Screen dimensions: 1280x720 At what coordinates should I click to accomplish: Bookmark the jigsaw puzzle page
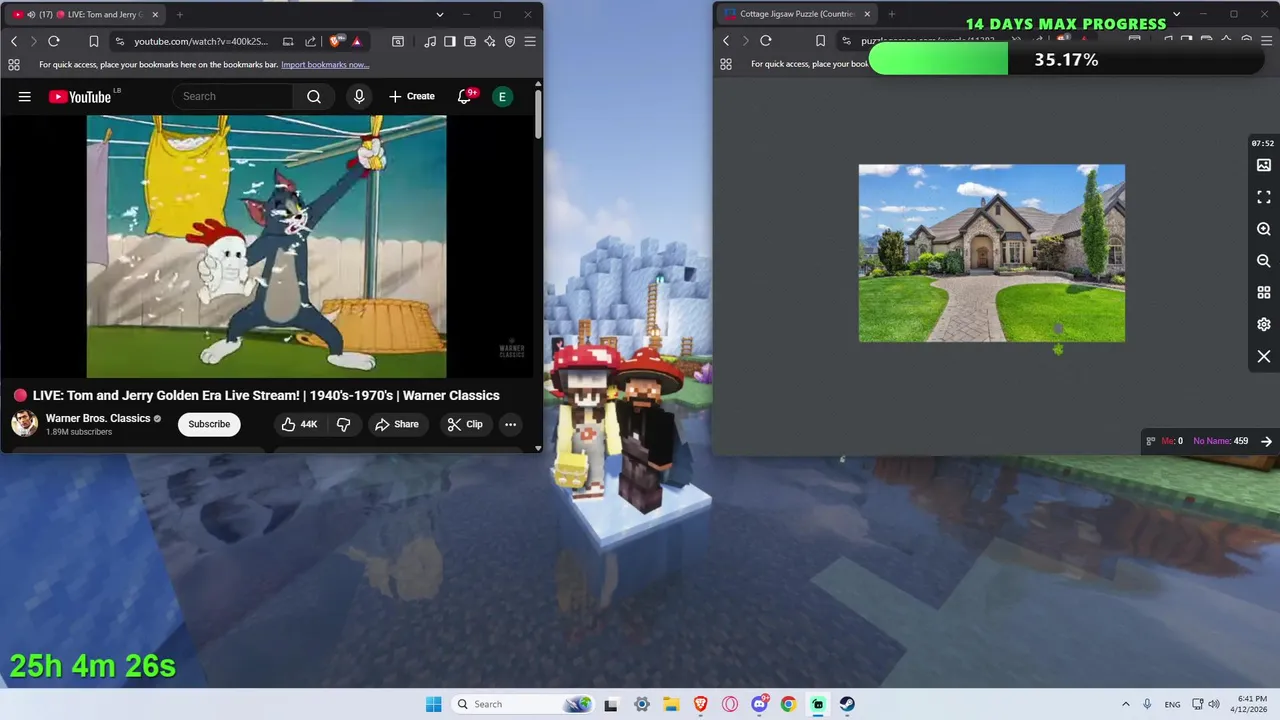tap(820, 41)
